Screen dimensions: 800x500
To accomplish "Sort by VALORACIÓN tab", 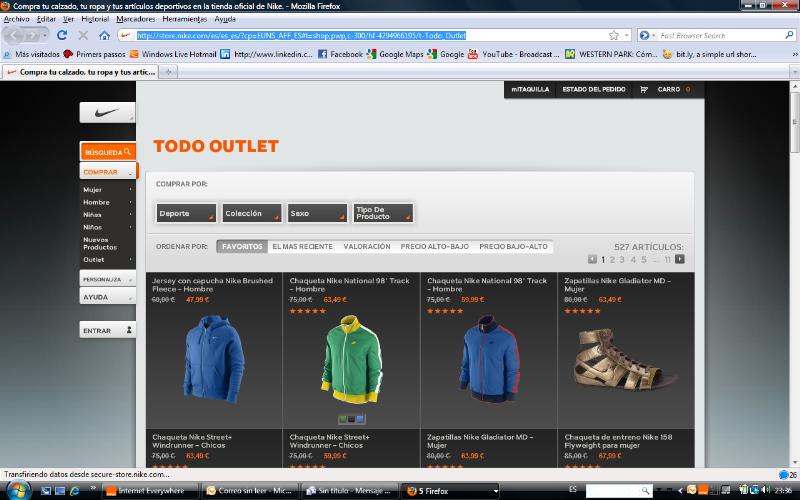I will point(367,246).
